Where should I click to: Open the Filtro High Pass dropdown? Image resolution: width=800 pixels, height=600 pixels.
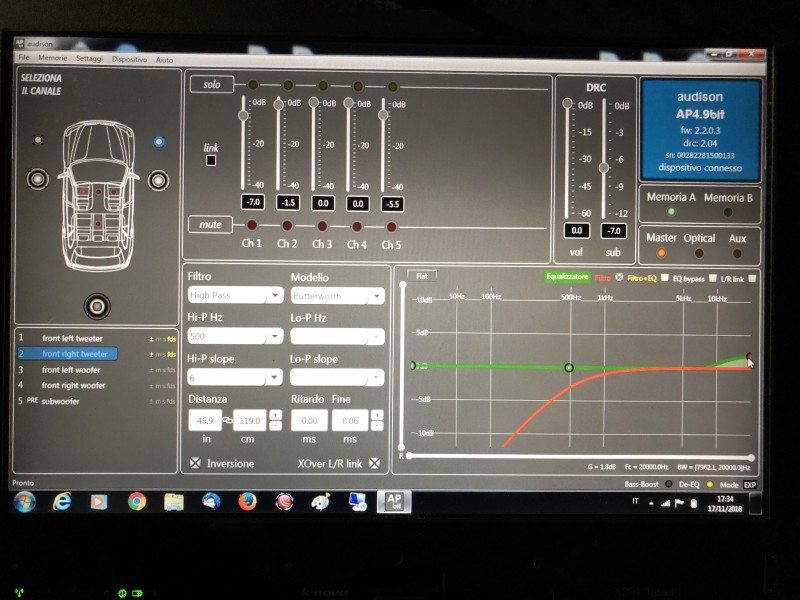pyautogui.click(x=236, y=295)
